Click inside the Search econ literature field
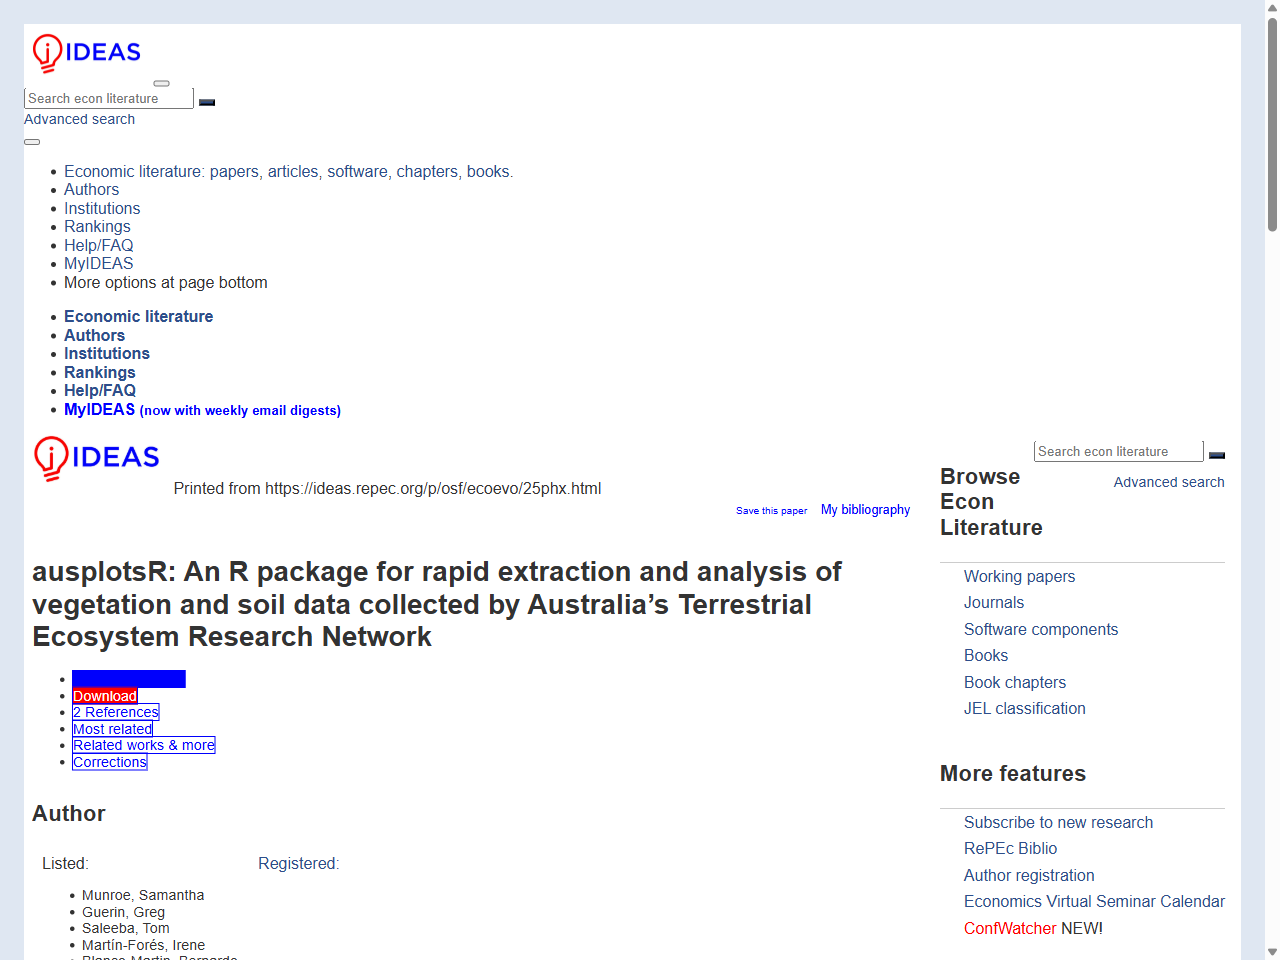Image resolution: width=1280 pixels, height=960 pixels. (x=108, y=97)
